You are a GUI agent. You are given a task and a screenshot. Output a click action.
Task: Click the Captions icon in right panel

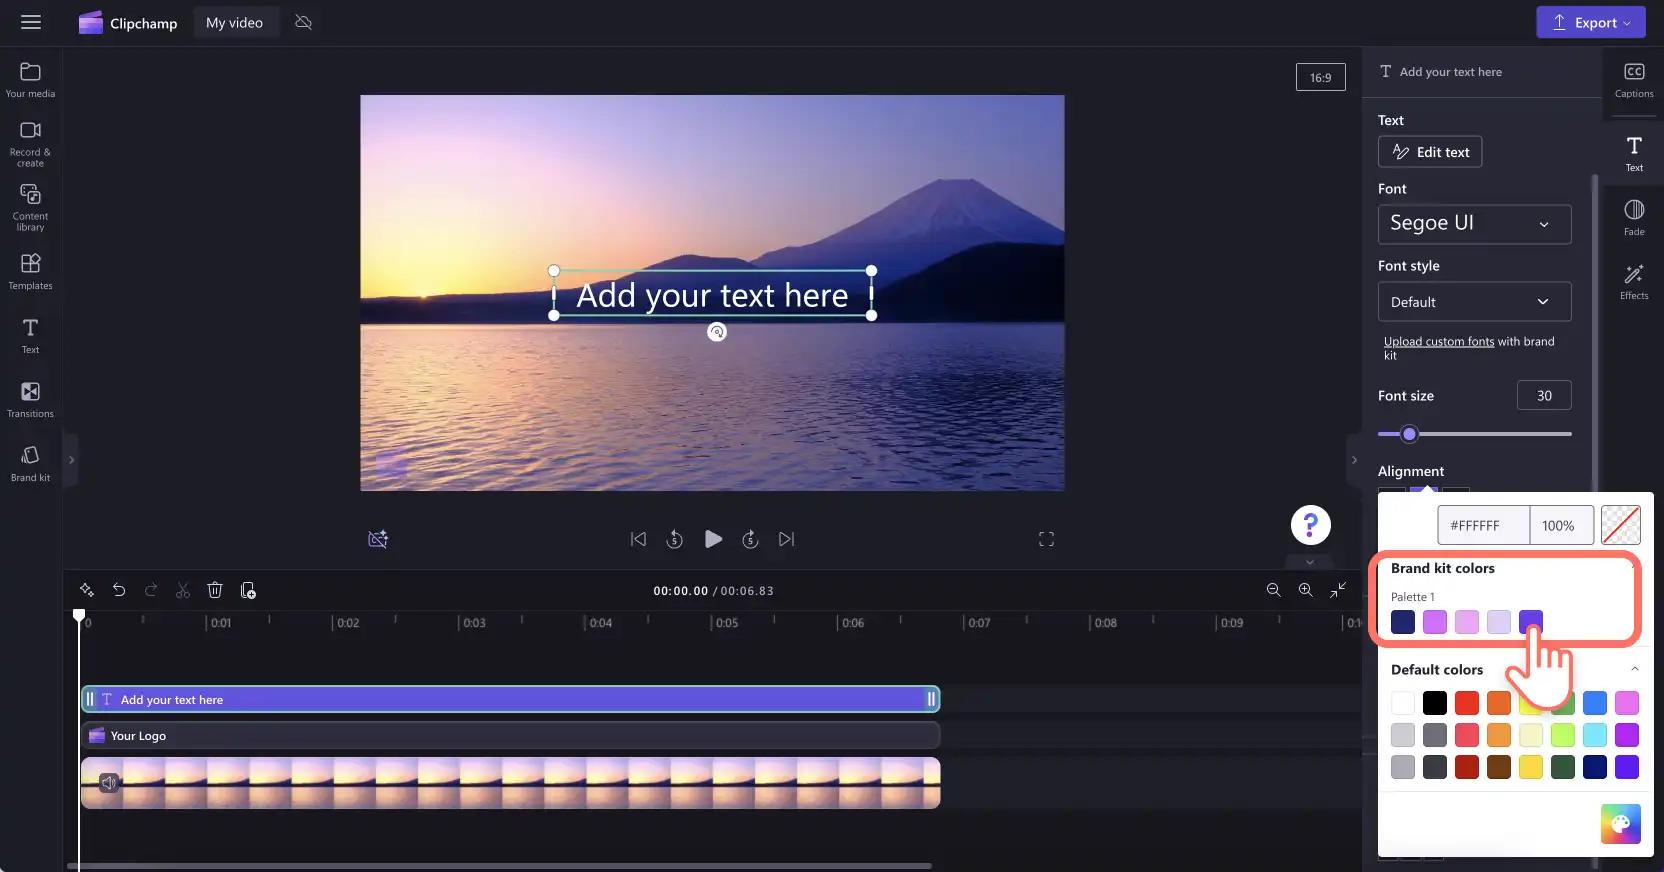pyautogui.click(x=1634, y=80)
